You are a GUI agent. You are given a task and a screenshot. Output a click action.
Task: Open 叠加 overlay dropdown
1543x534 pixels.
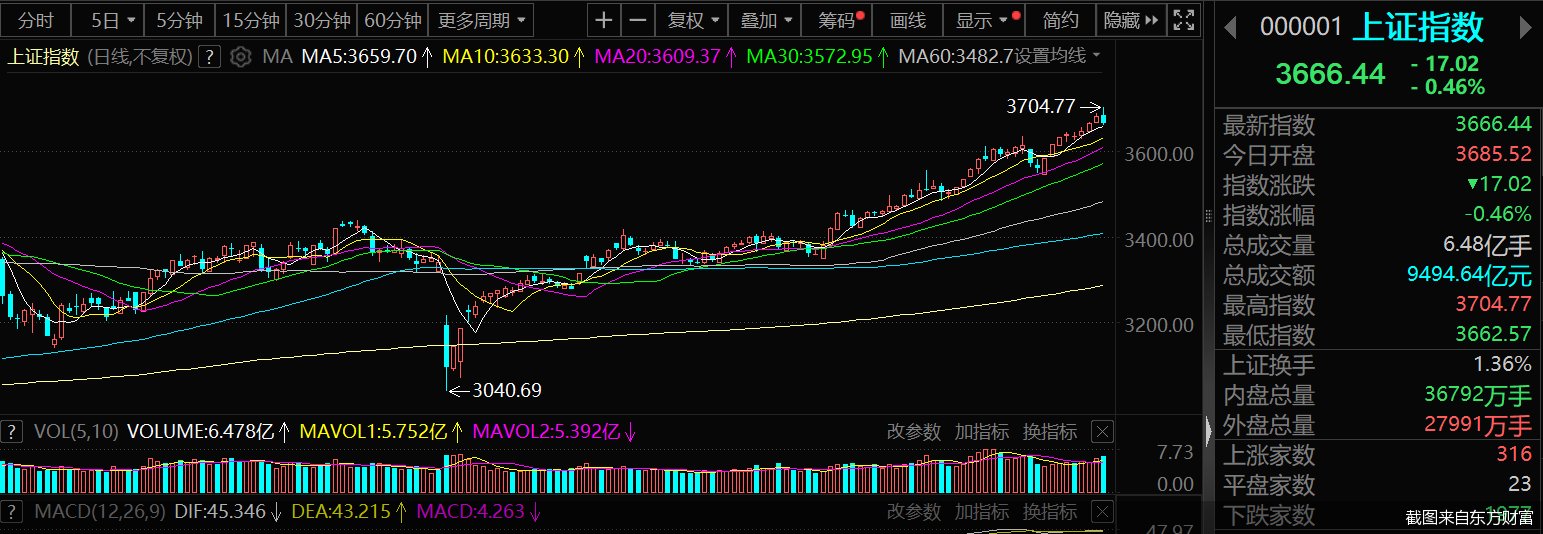(x=766, y=20)
